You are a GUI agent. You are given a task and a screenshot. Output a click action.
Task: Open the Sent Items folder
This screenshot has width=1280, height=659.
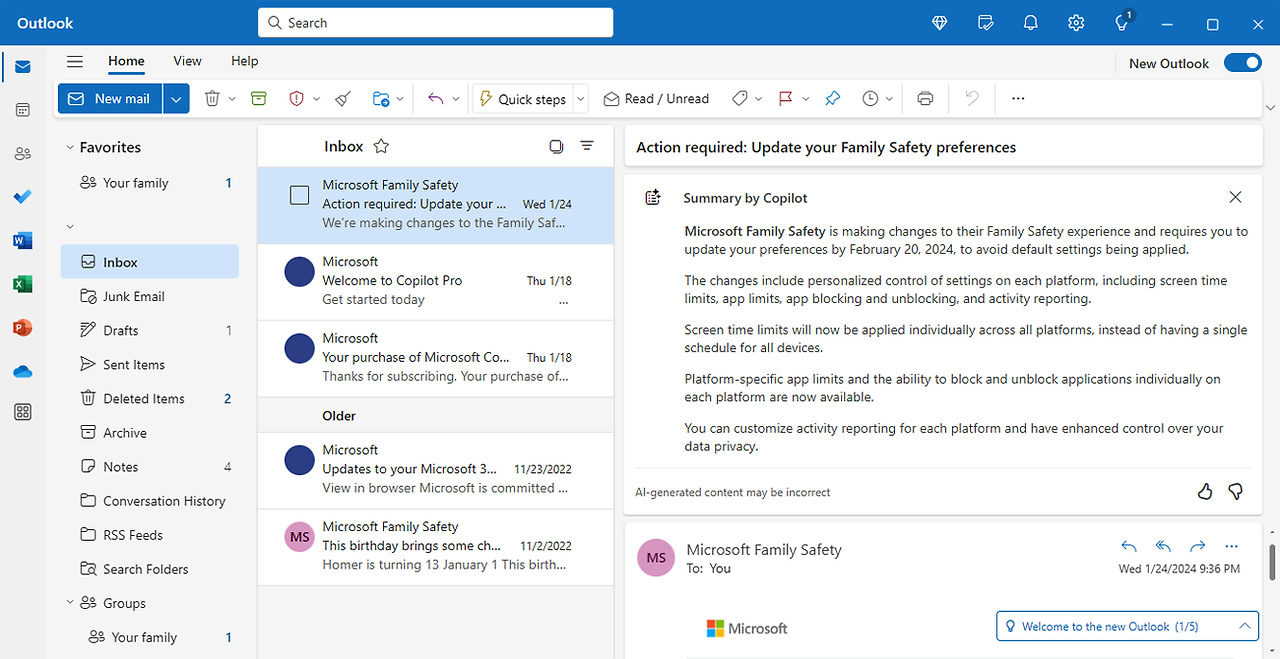pyautogui.click(x=150, y=364)
